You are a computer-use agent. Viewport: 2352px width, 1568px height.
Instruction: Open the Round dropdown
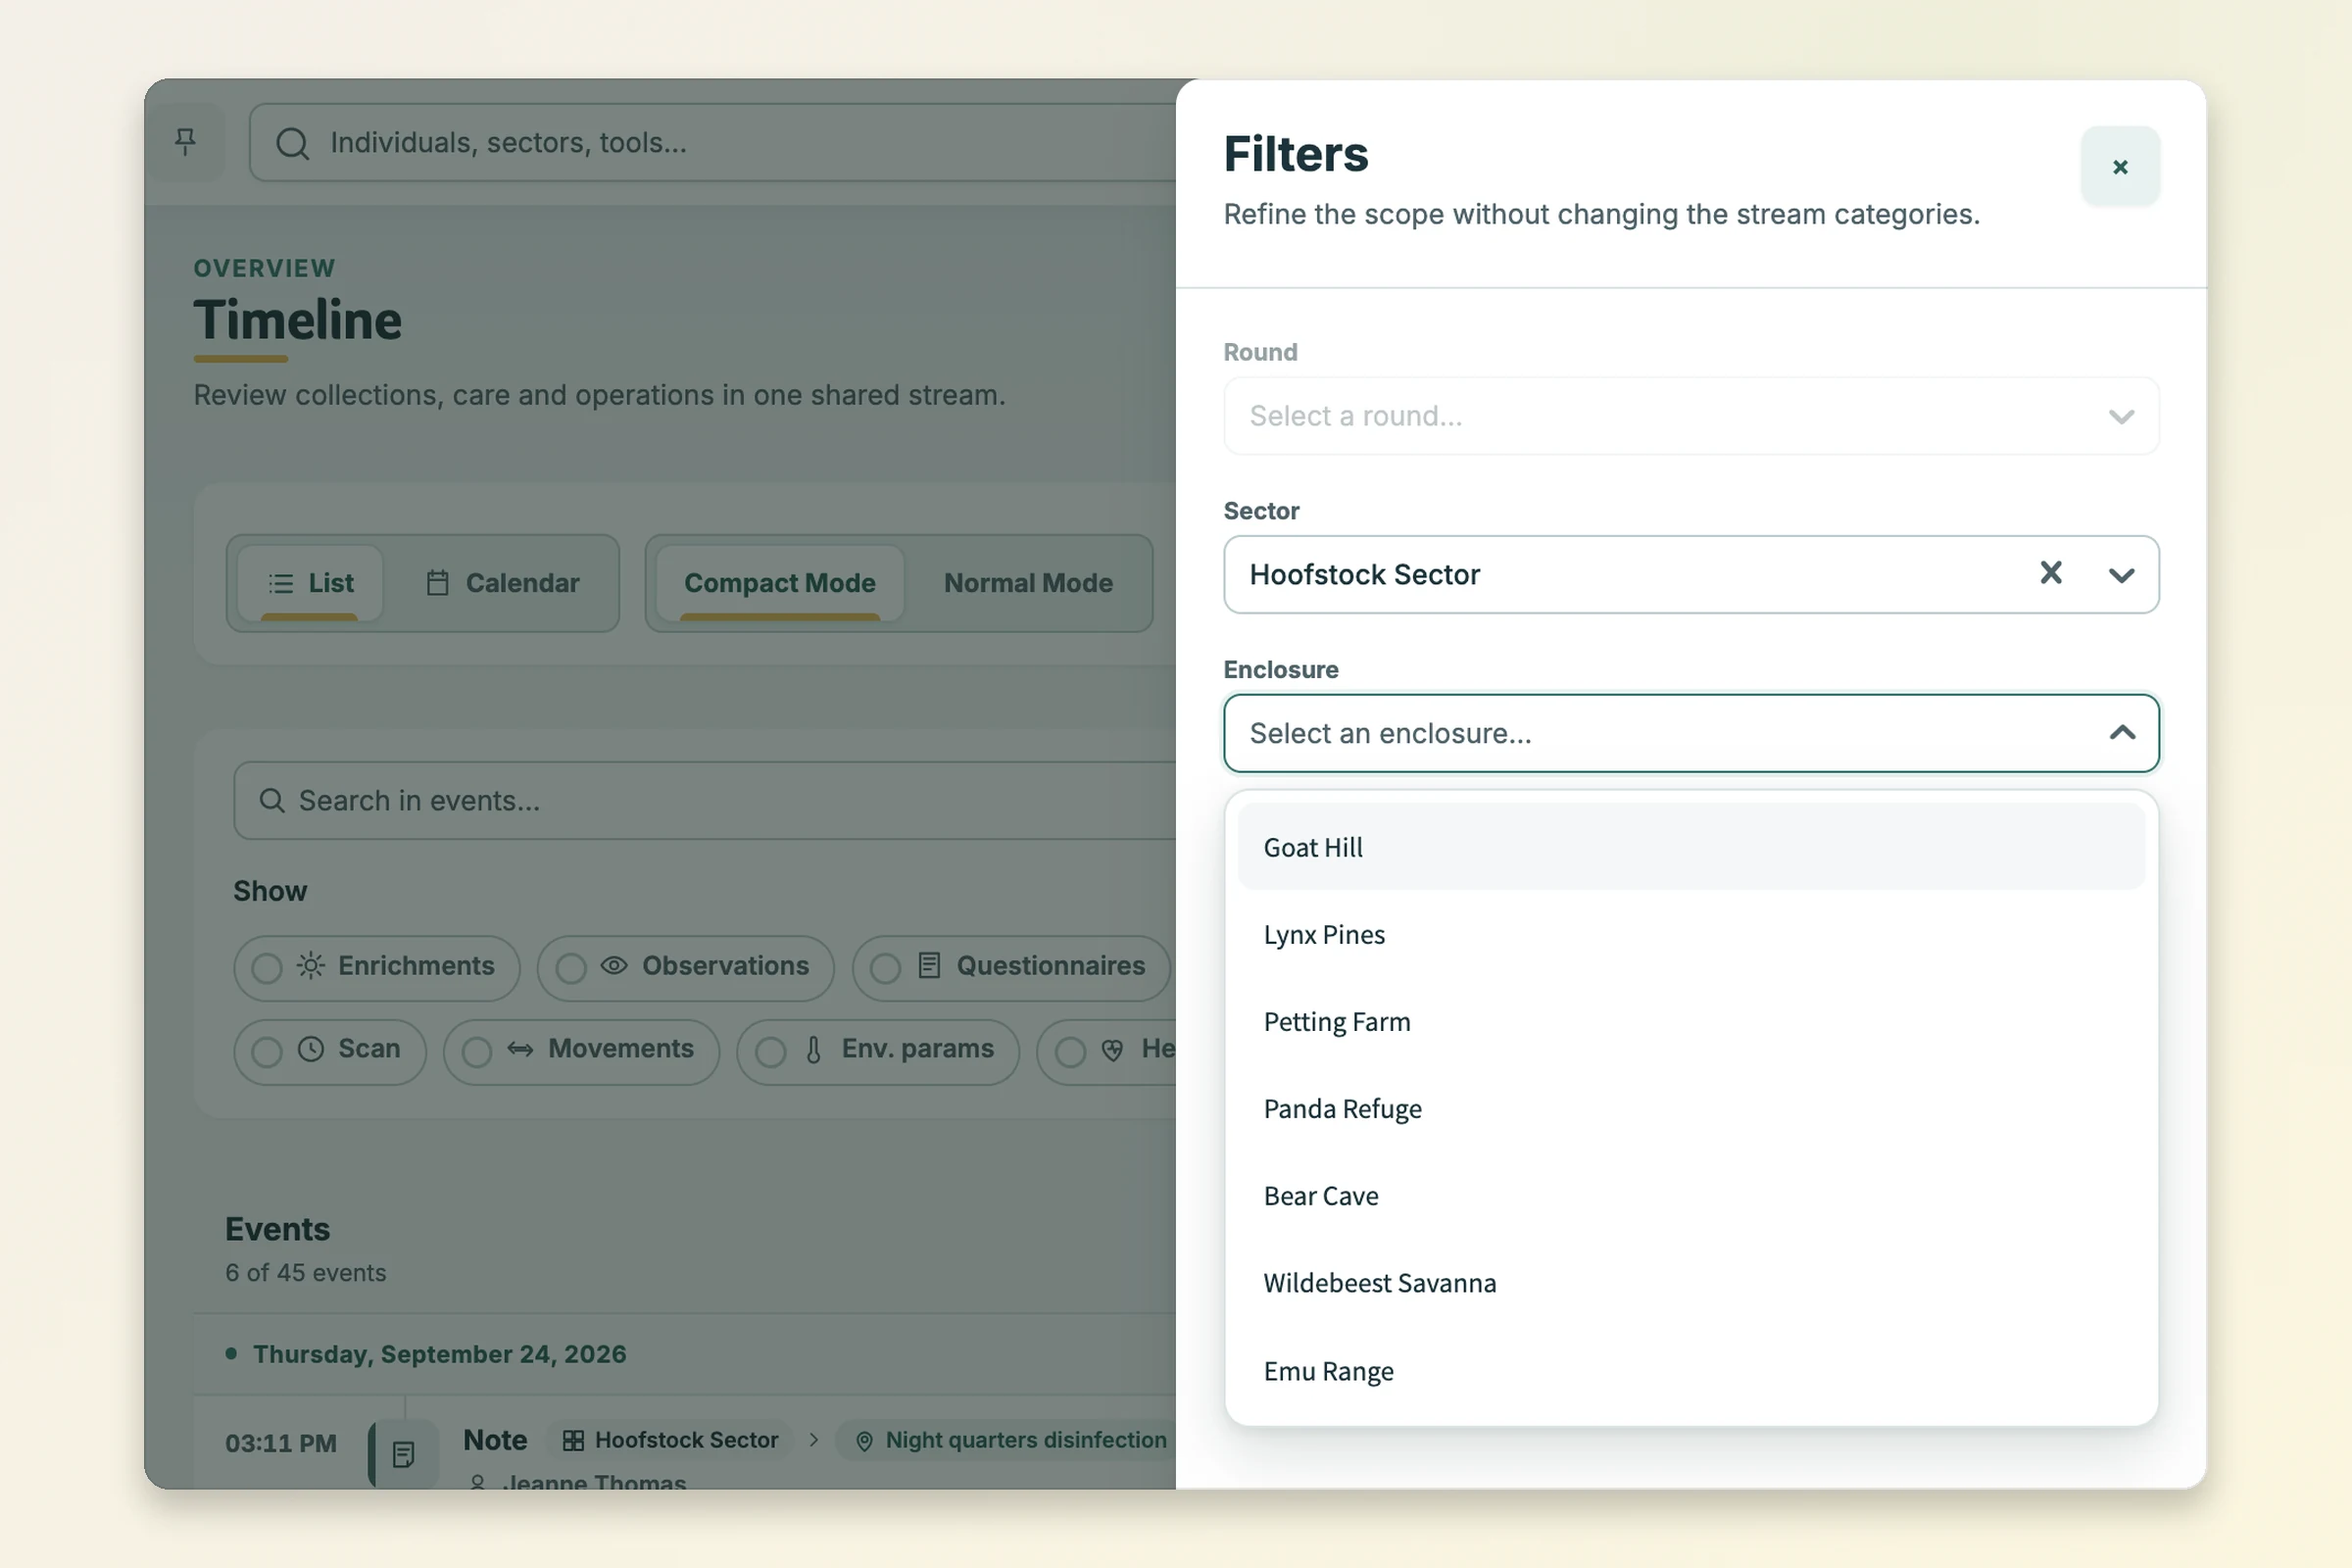coord(1691,416)
